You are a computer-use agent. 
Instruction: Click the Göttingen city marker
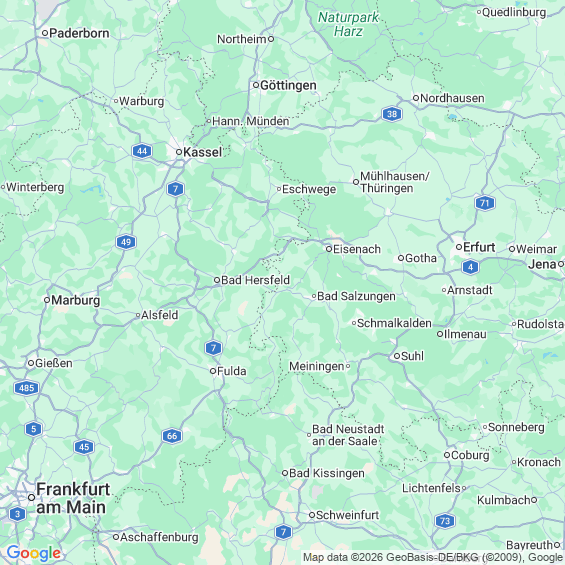click(256, 85)
